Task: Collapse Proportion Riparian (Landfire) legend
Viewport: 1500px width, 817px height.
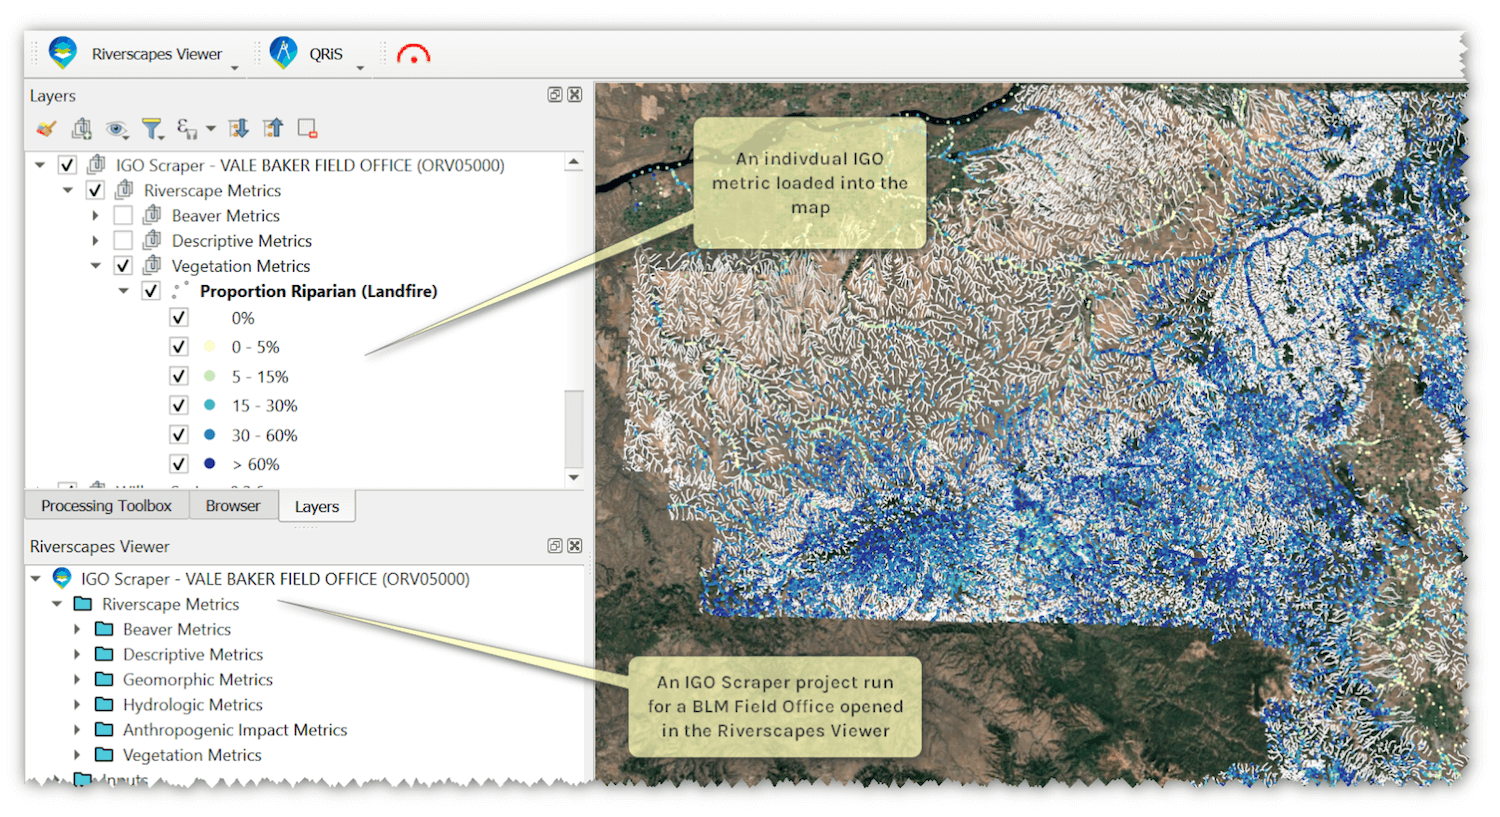Action: click(x=124, y=291)
